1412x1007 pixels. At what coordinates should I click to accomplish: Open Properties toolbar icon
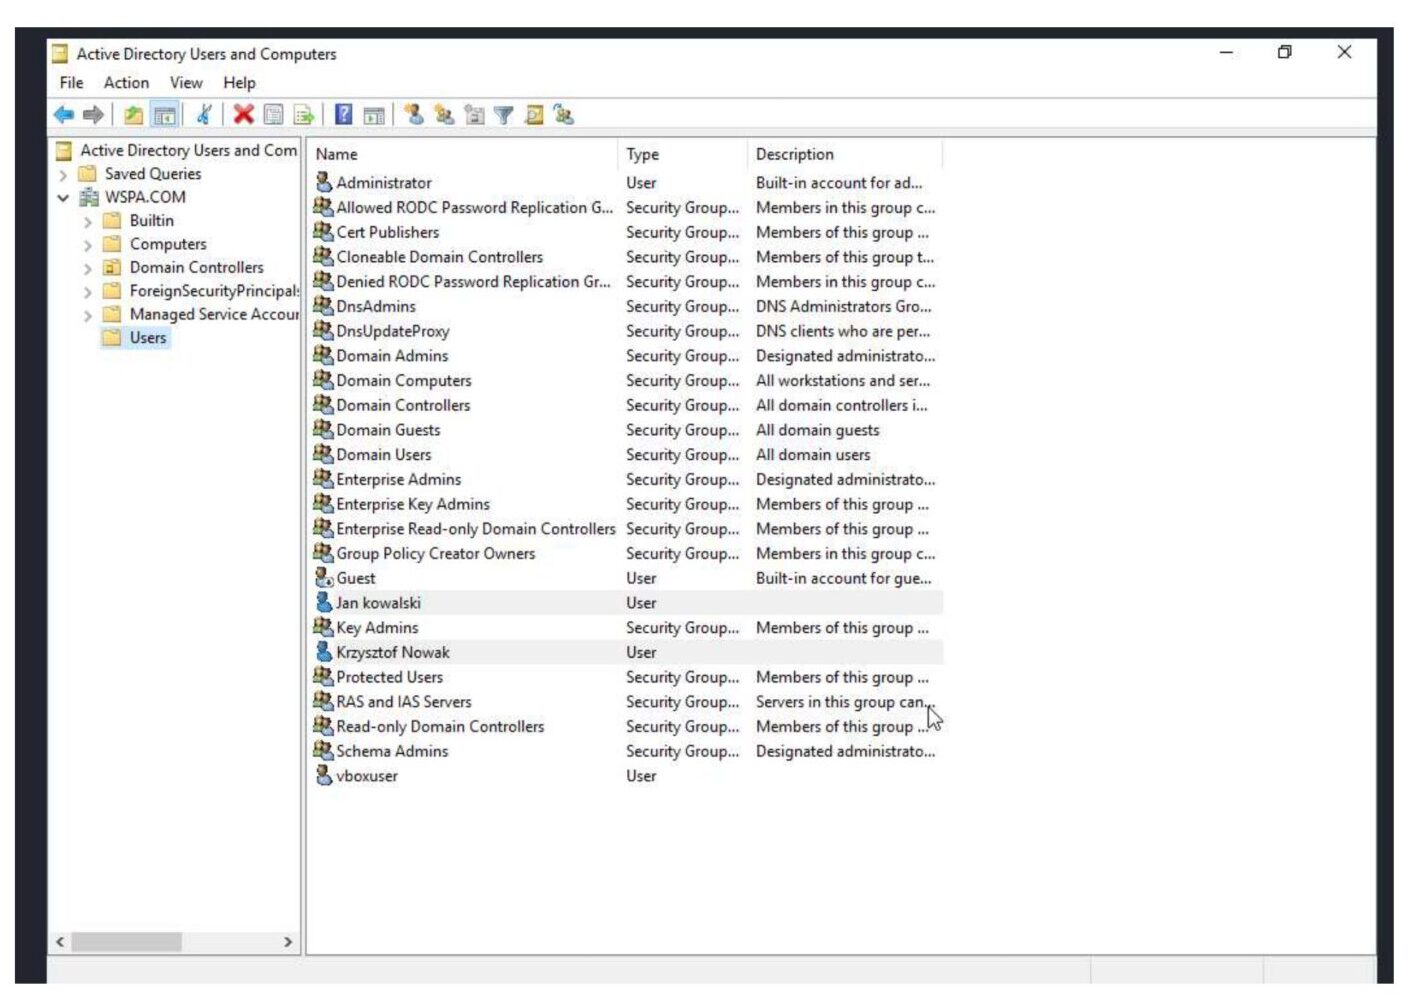[x=273, y=115]
